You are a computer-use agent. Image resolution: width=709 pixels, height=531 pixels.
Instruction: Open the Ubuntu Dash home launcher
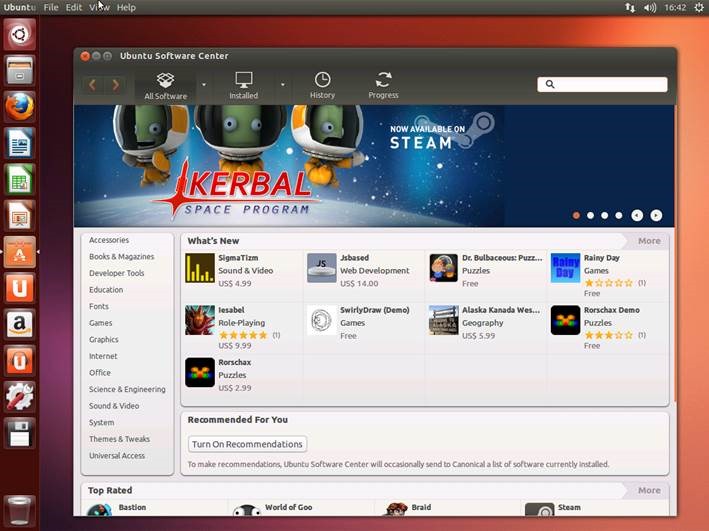(x=19, y=34)
